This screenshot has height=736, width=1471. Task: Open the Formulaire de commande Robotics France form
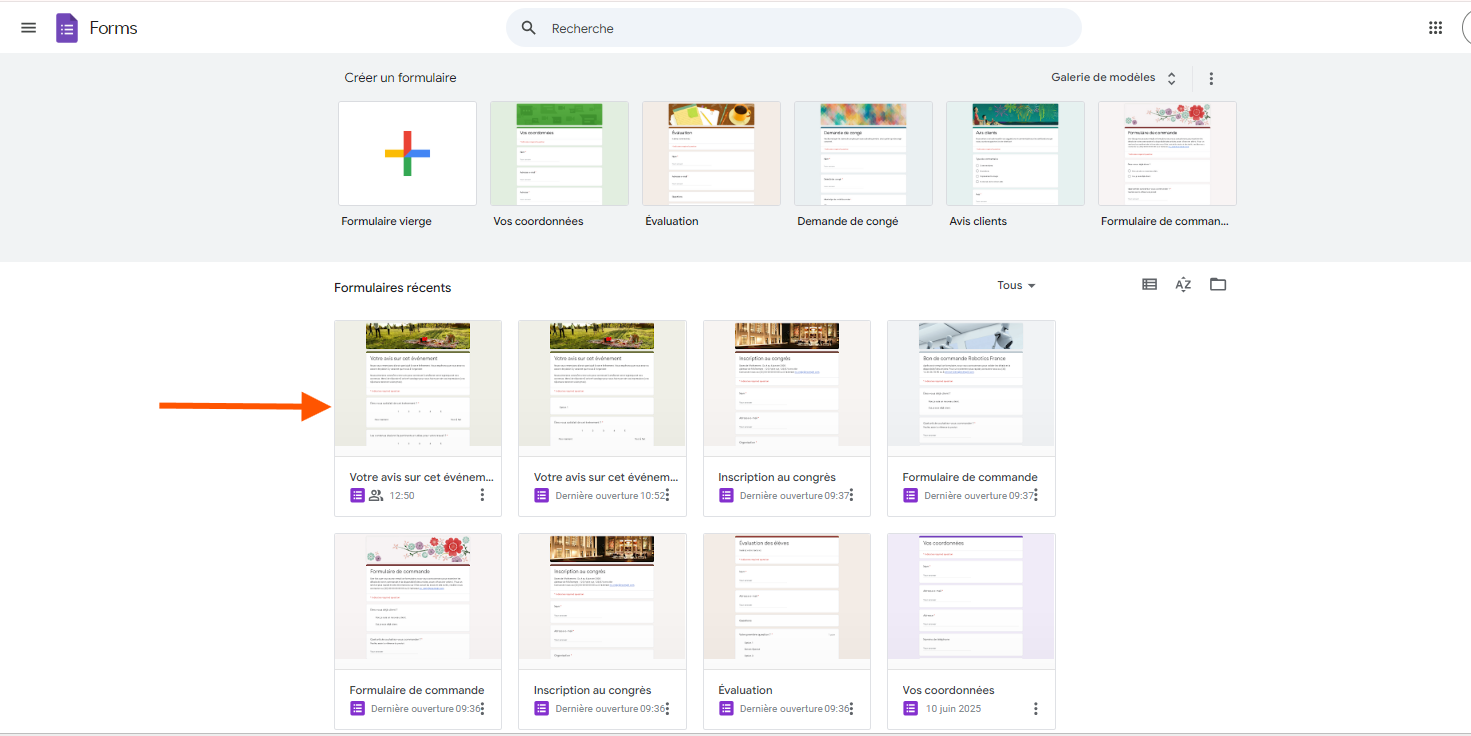(970, 388)
